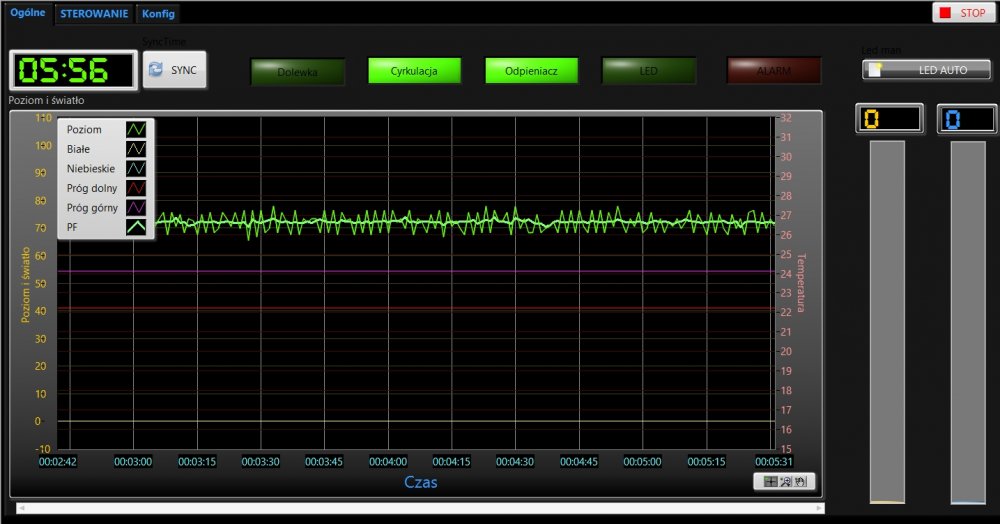Activate the zoom magnifier tool in graph palette

click(x=786, y=482)
